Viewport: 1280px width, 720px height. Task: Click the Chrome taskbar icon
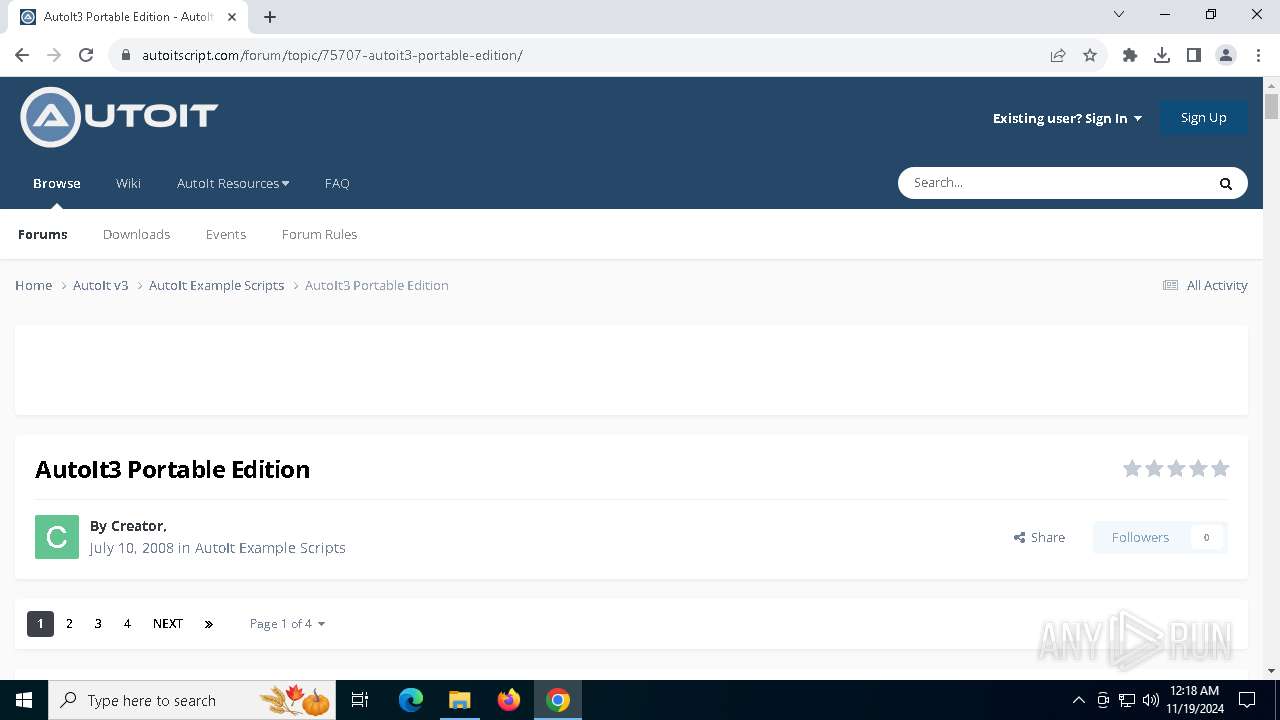[558, 700]
